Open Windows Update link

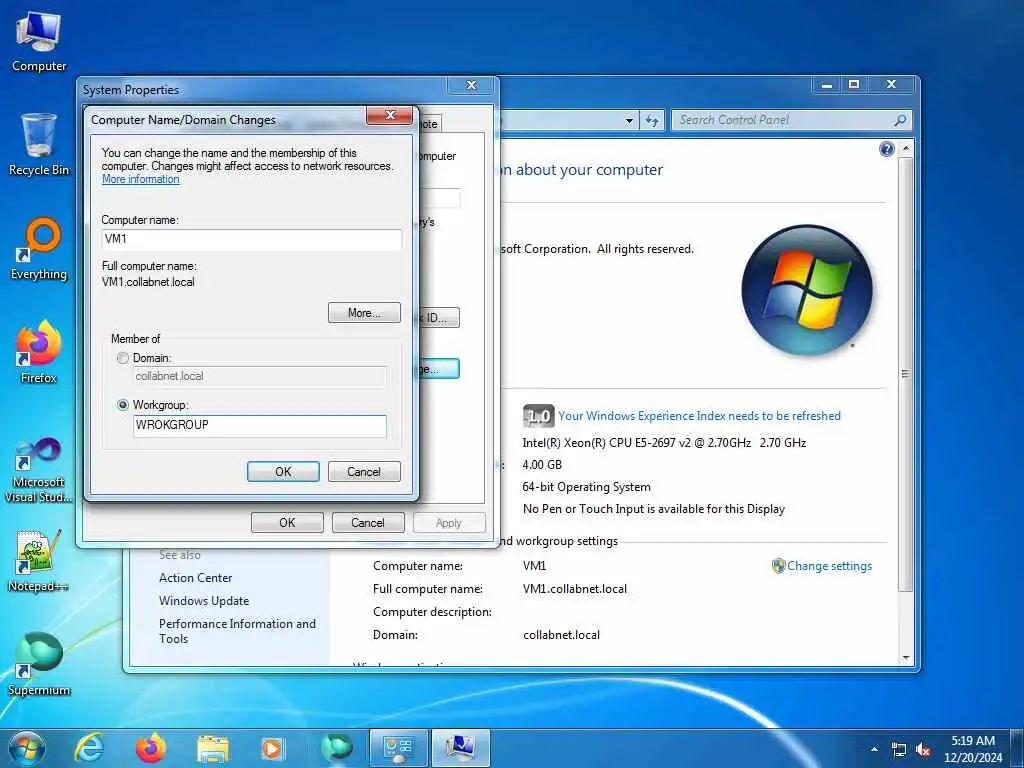204,601
